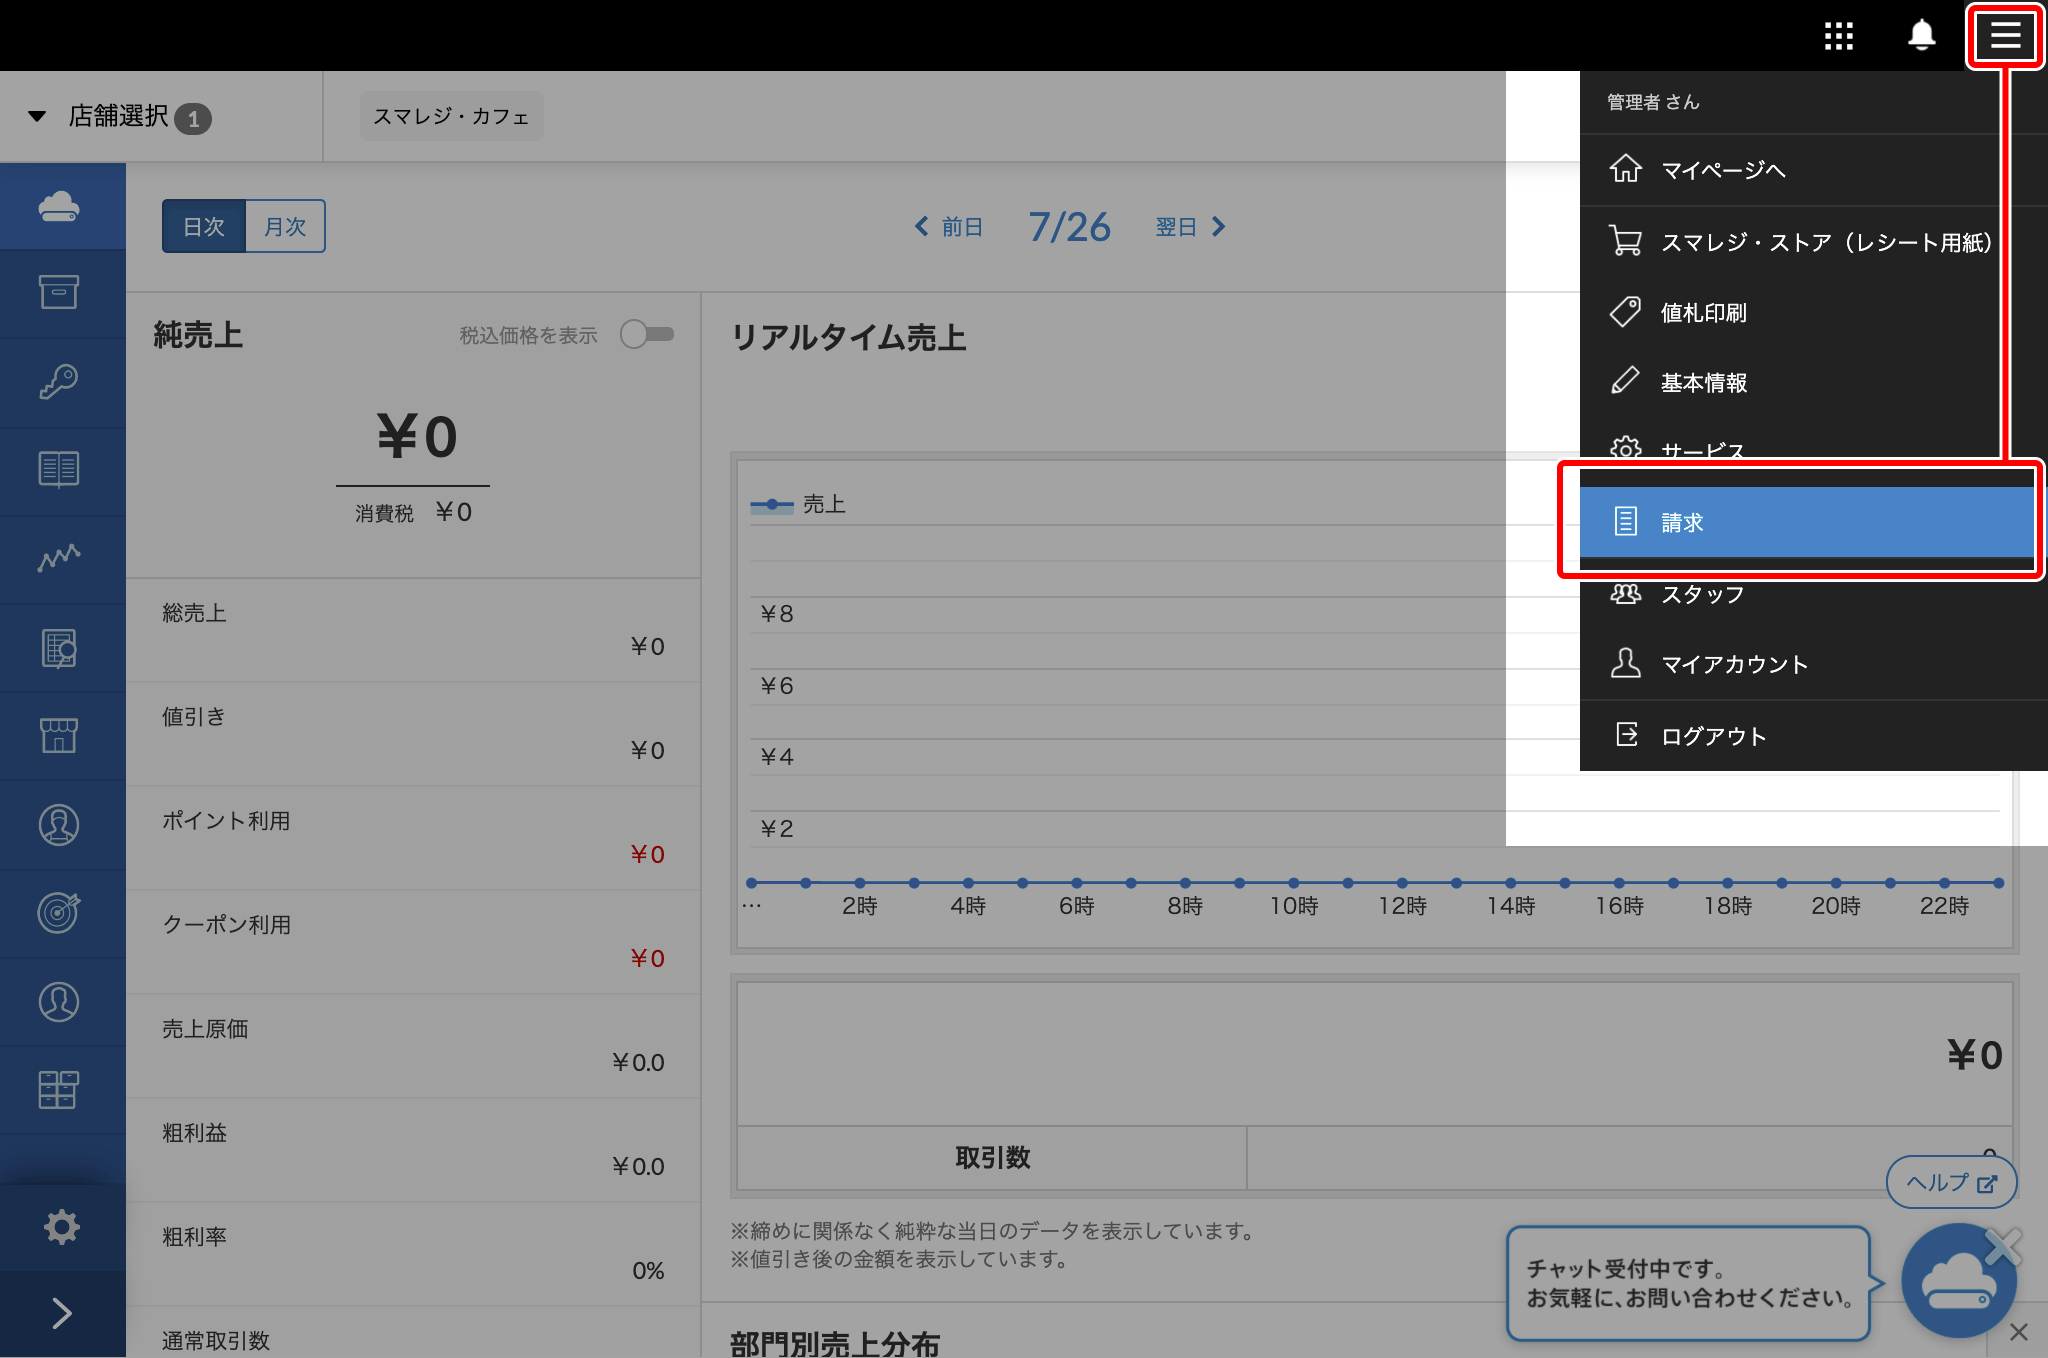Open the register grid sidebar icon
2048x1358 pixels.
tap(59, 1089)
